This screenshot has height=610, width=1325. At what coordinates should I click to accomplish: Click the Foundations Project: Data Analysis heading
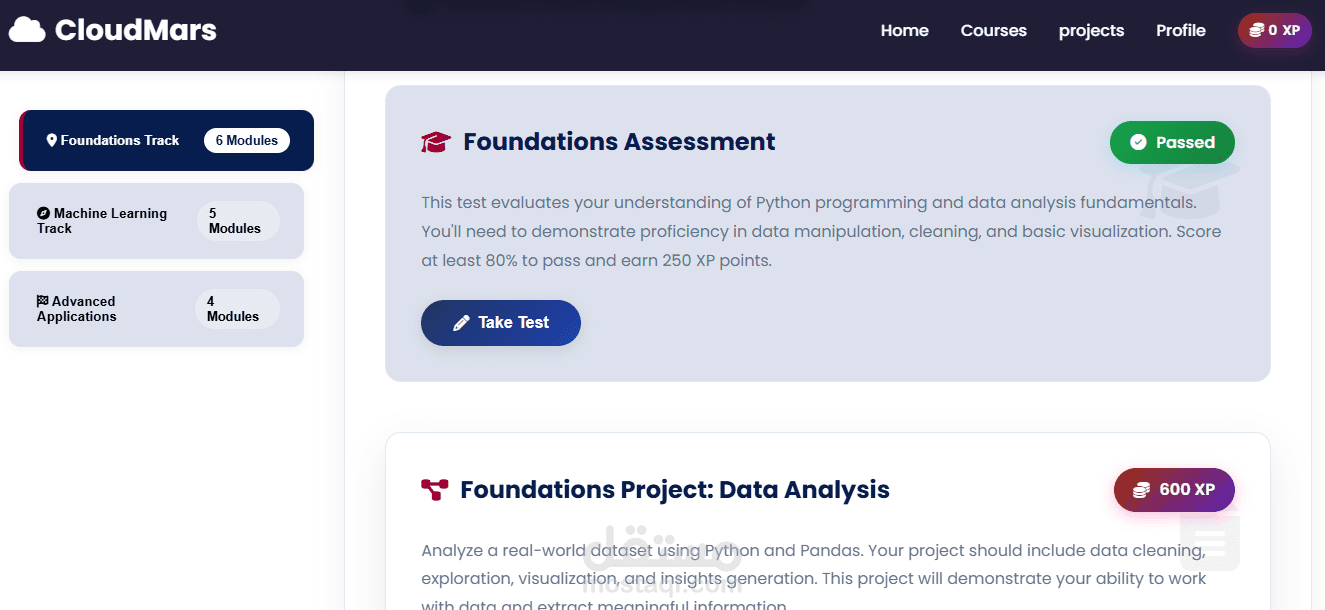pyautogui.click(x=674, y=490)
